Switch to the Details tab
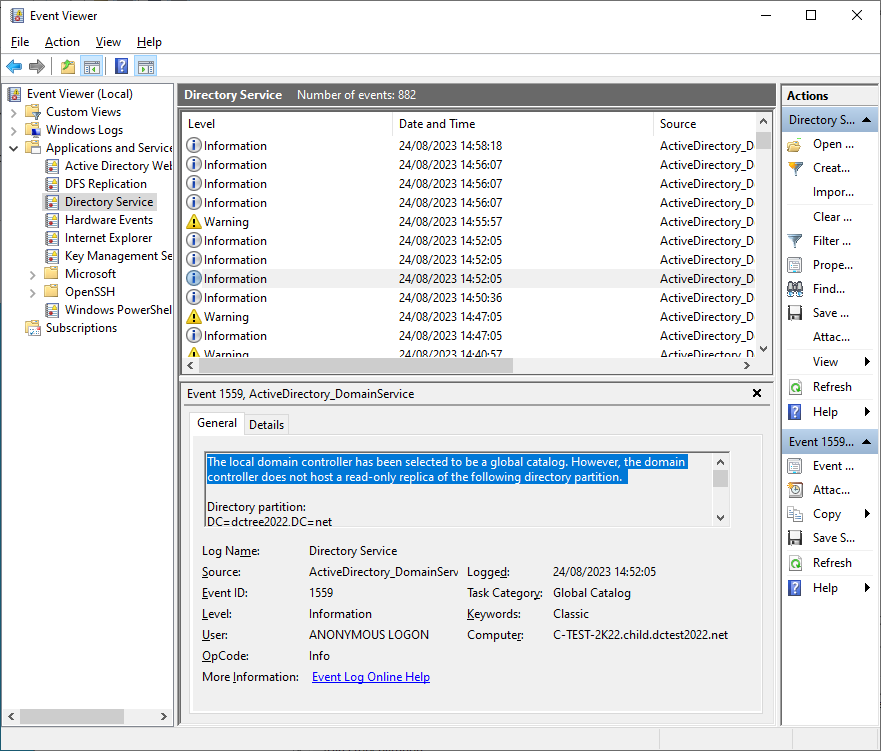 (266, 425)
